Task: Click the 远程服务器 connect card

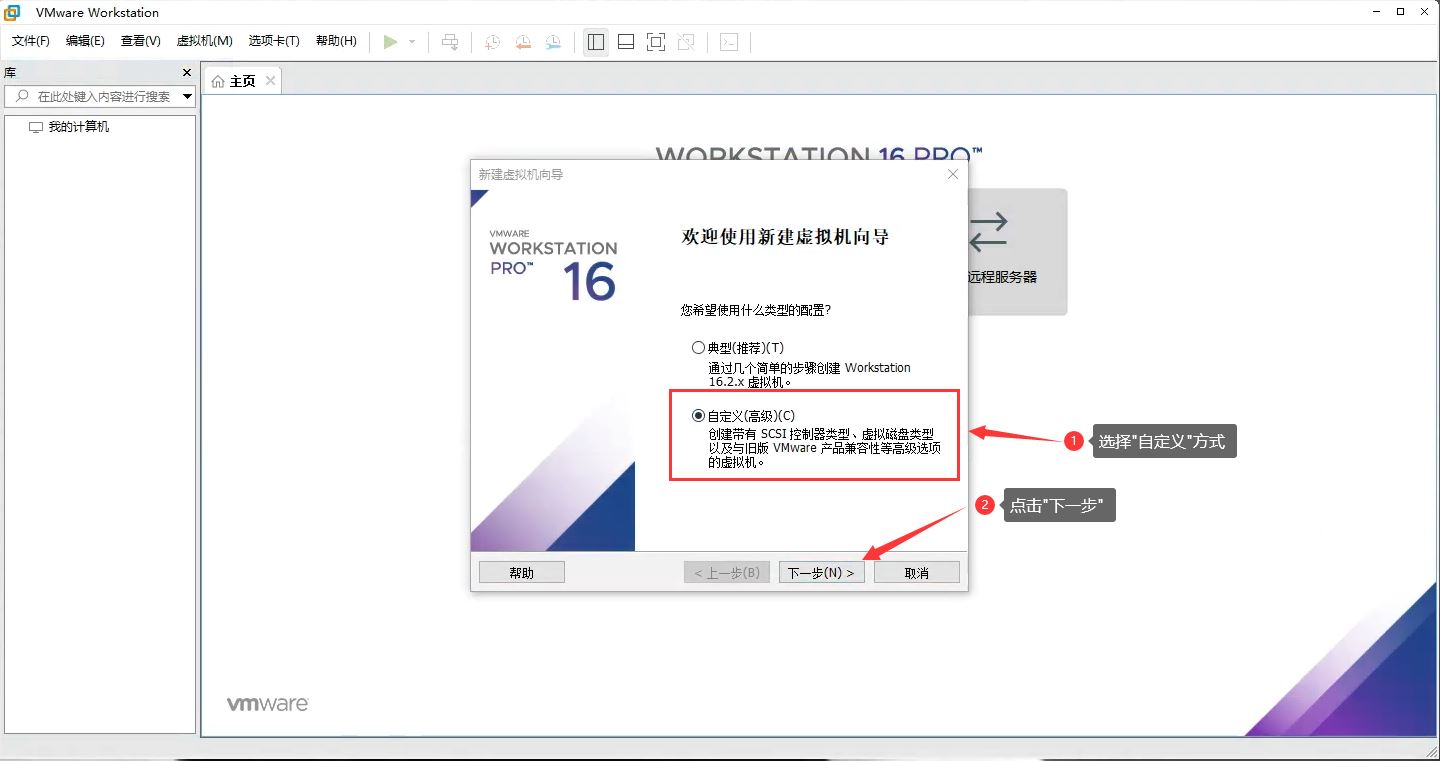Action: pyautogui.click(x=1017, y=251)
